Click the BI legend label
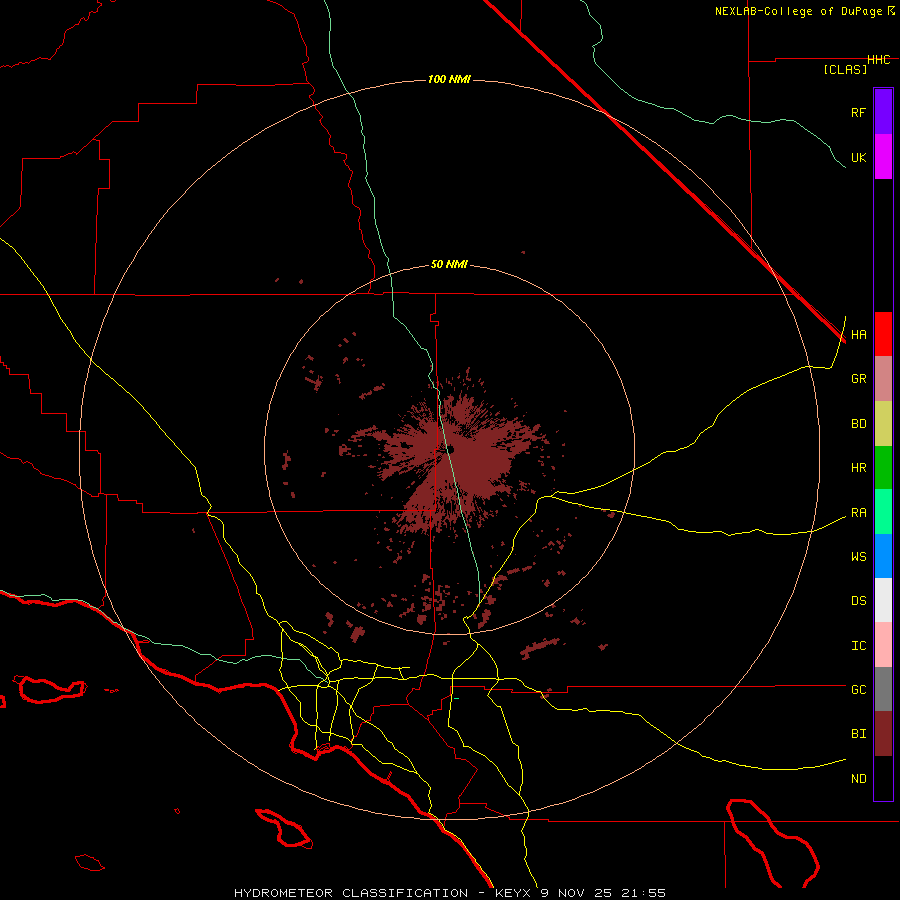The image size is (900, 900). tap(858, 734)
